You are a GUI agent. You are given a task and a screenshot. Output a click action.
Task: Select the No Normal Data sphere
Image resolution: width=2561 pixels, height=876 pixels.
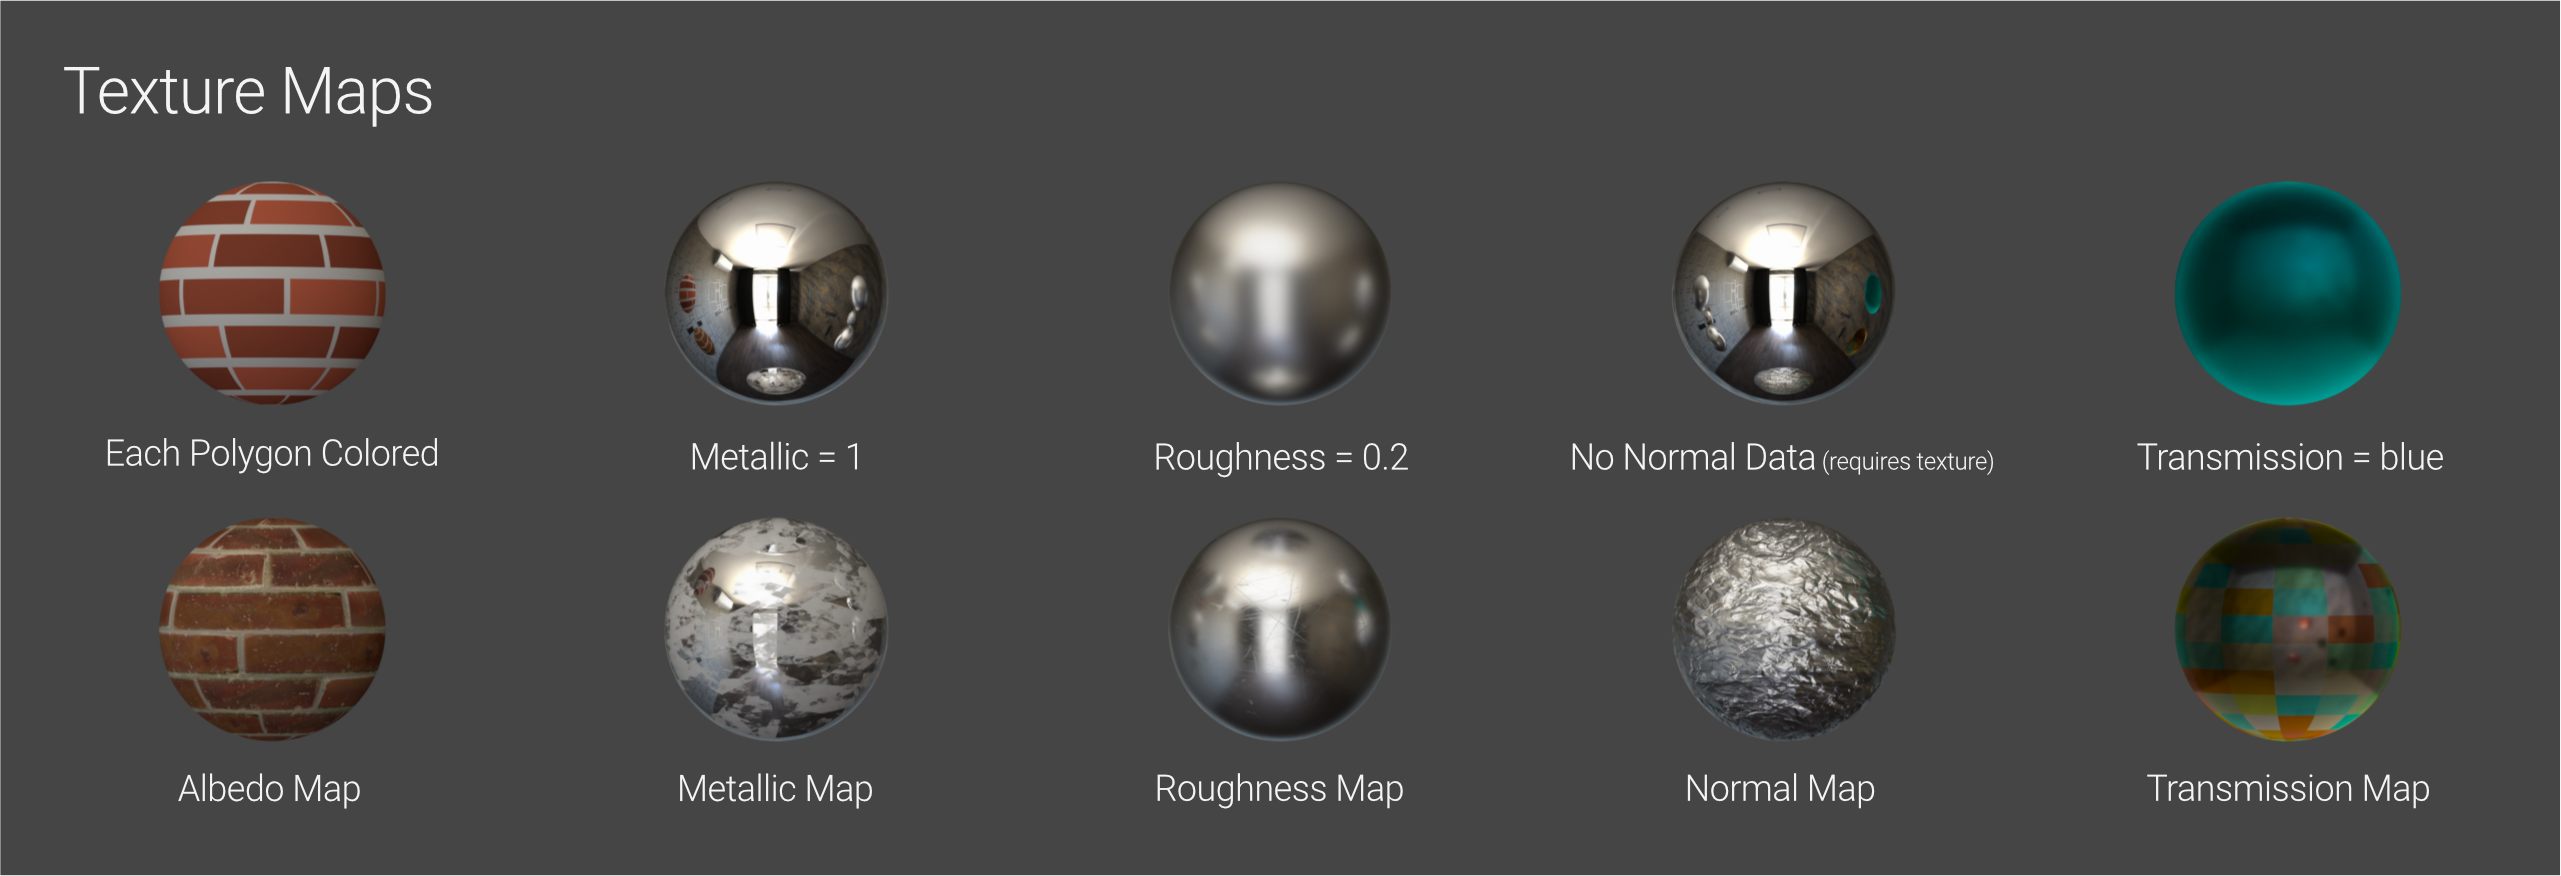[1784, 293]
